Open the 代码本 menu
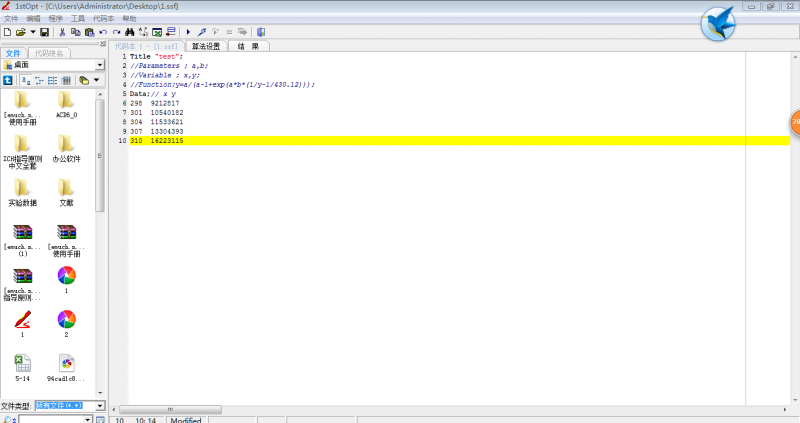Image resolution: width=800 pixels, height=423 pixels. click(x=104, y=18)
